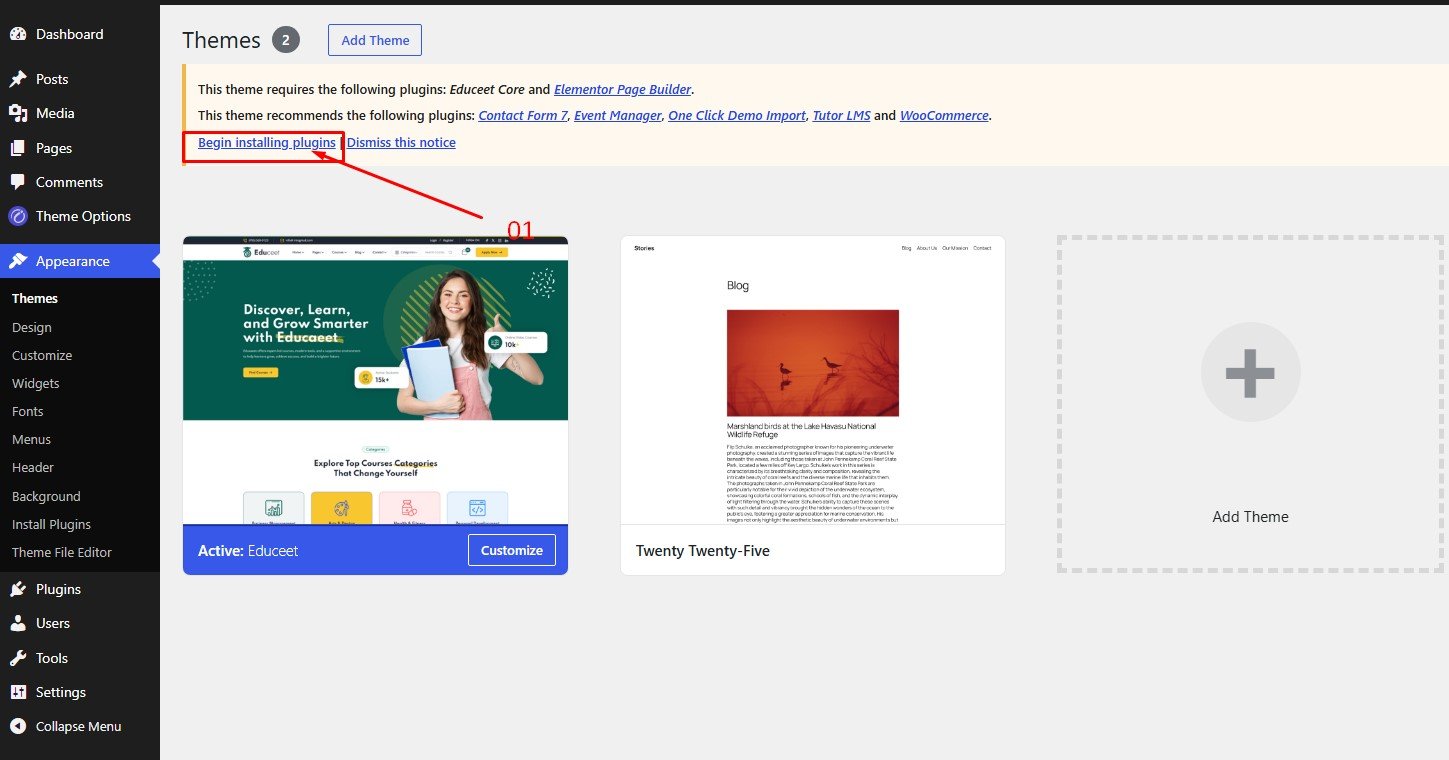
Task: Click the Comments speech bubble icon
Action: coord(17,182)
